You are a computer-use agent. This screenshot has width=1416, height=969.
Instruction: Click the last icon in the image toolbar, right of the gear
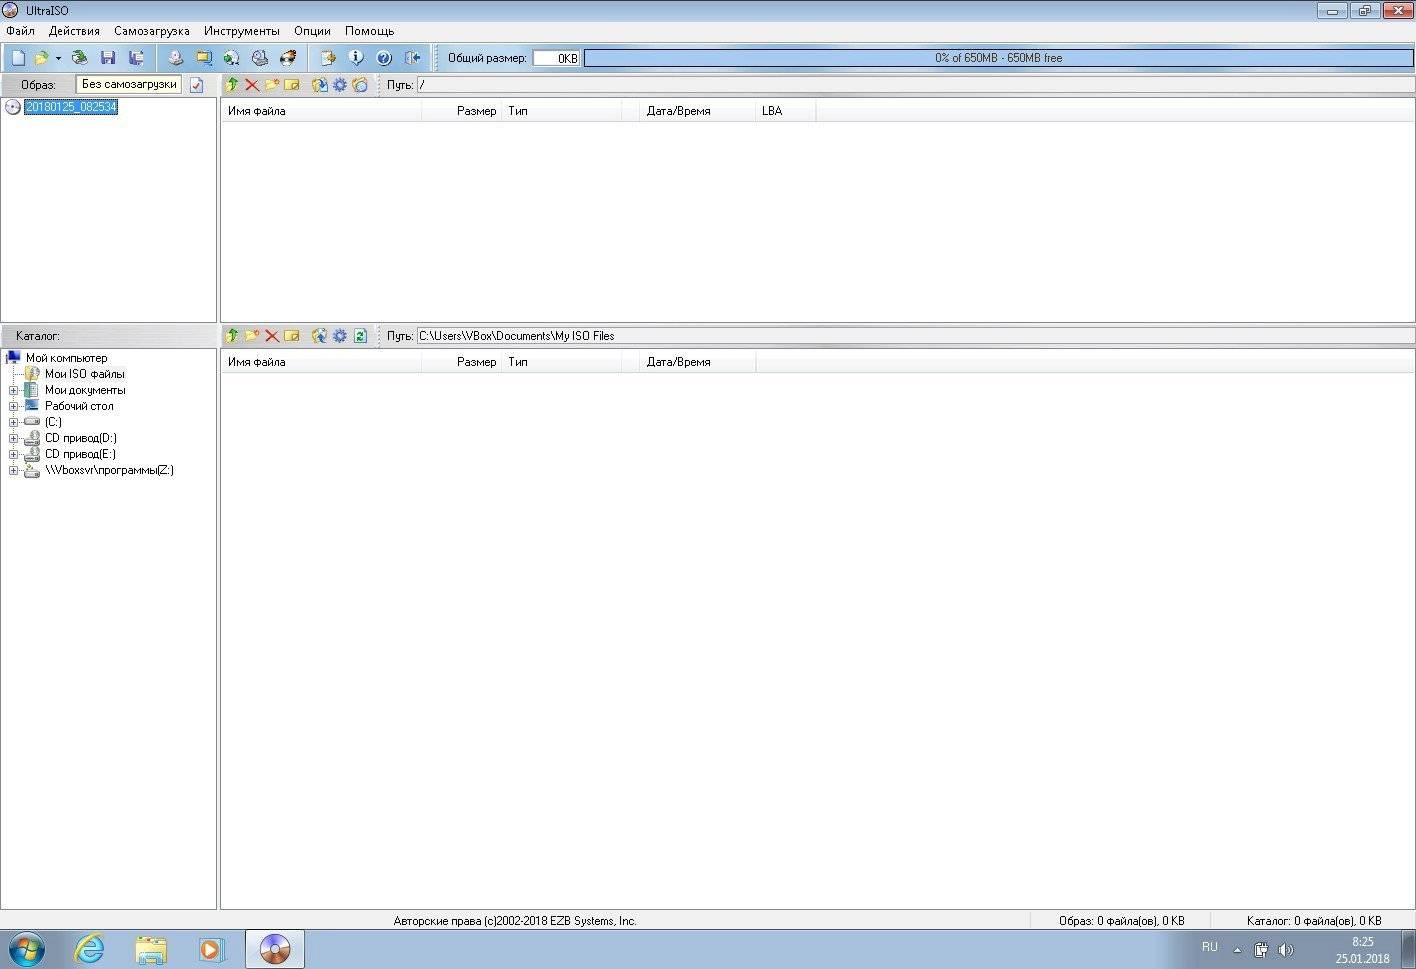[x=360, y=85]
